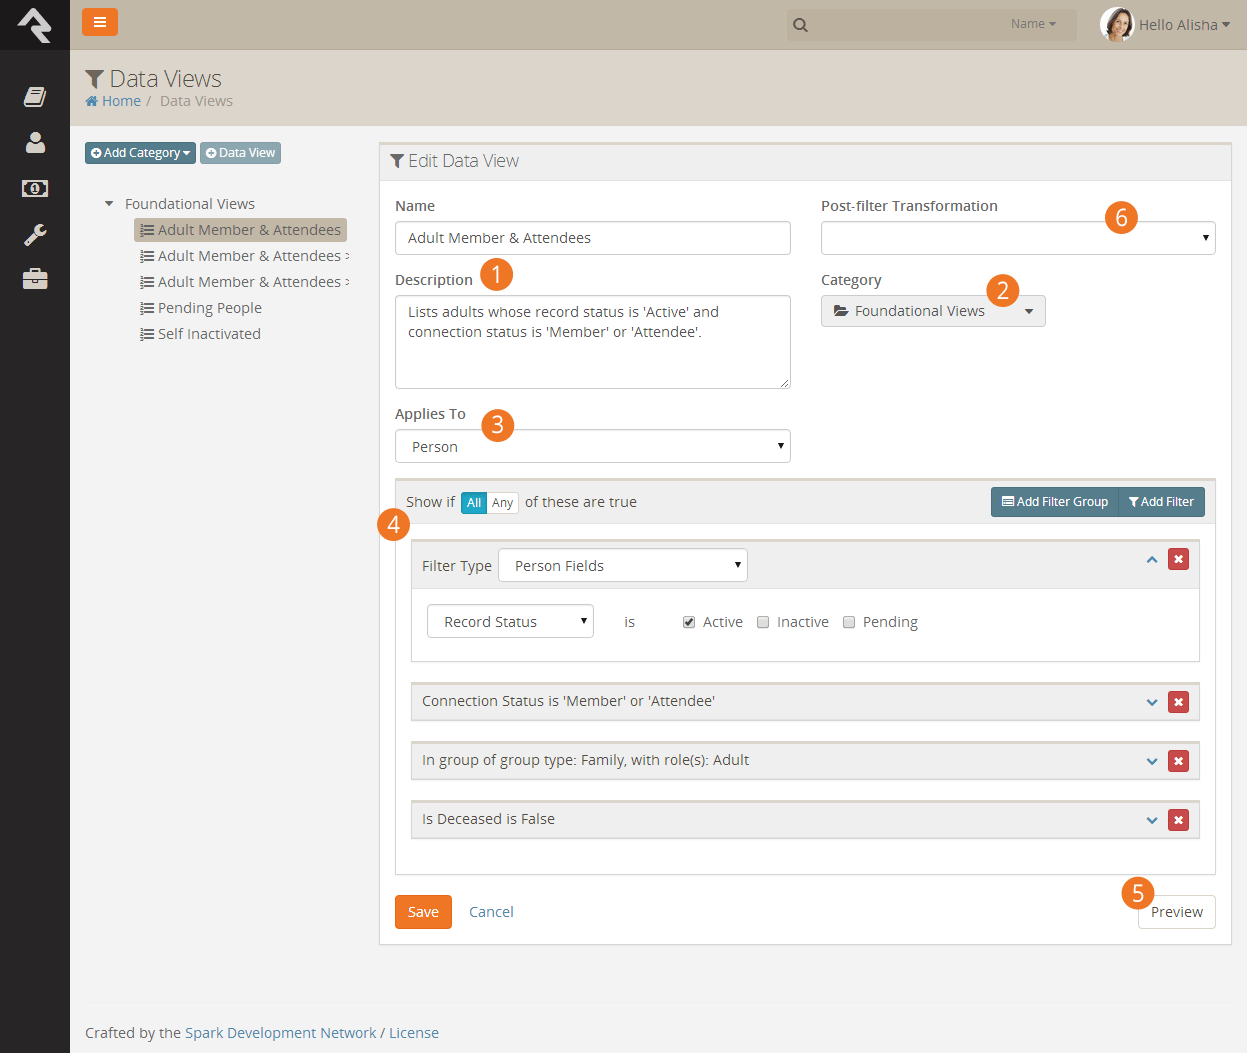The width and height of the screenshot is (1247, 1053).
Task: Click Add Filter Group button
Action: coord(1055,502)
